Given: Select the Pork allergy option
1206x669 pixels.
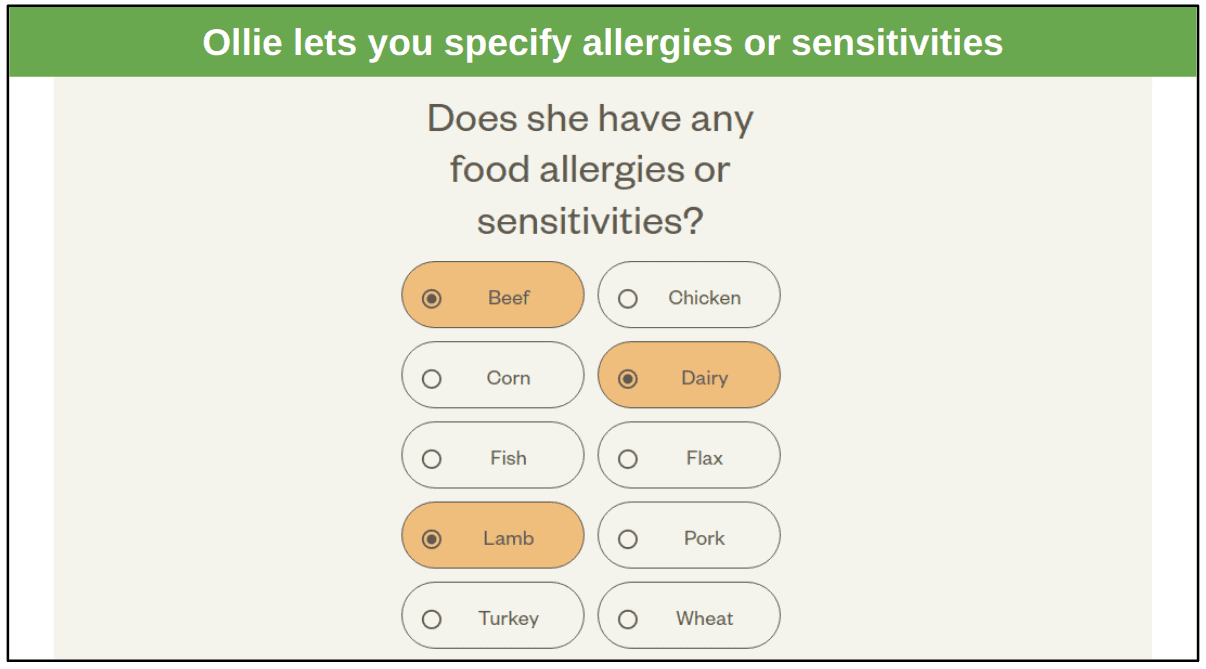Looking at the screenshot, I should click(x=688, y=535).
